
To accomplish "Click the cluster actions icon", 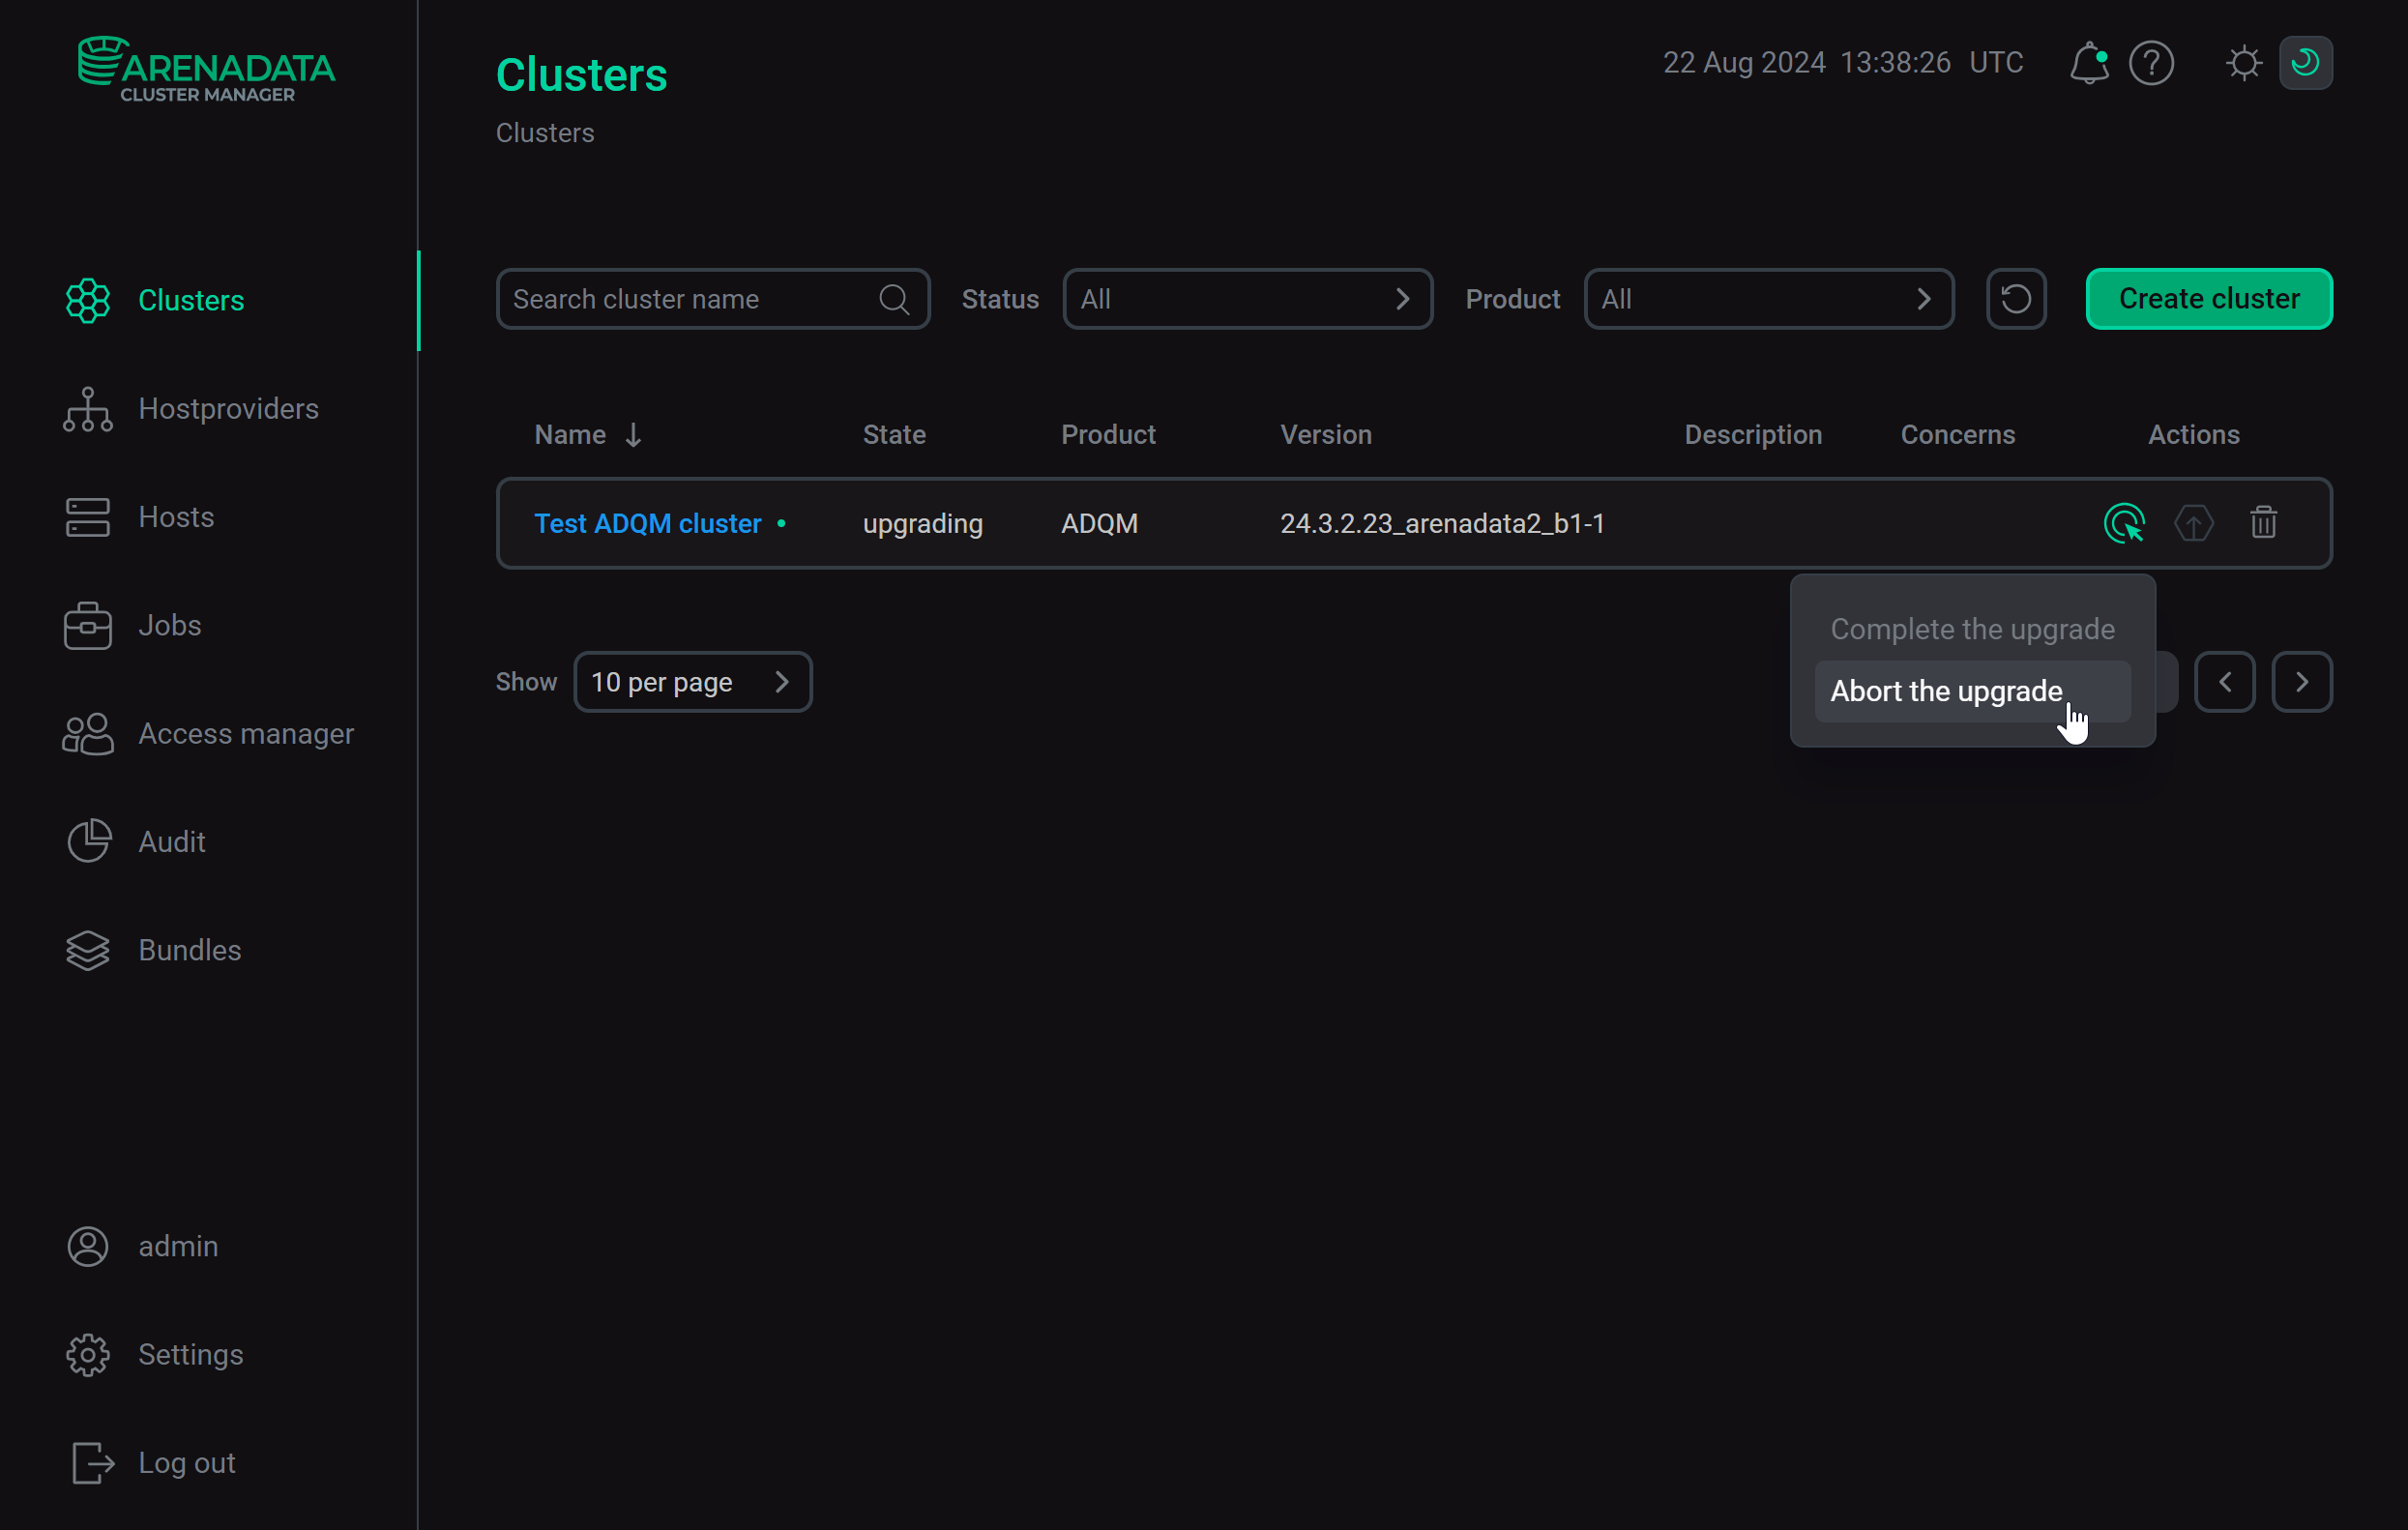I will pyautogui.click(x=2123, y=523).
